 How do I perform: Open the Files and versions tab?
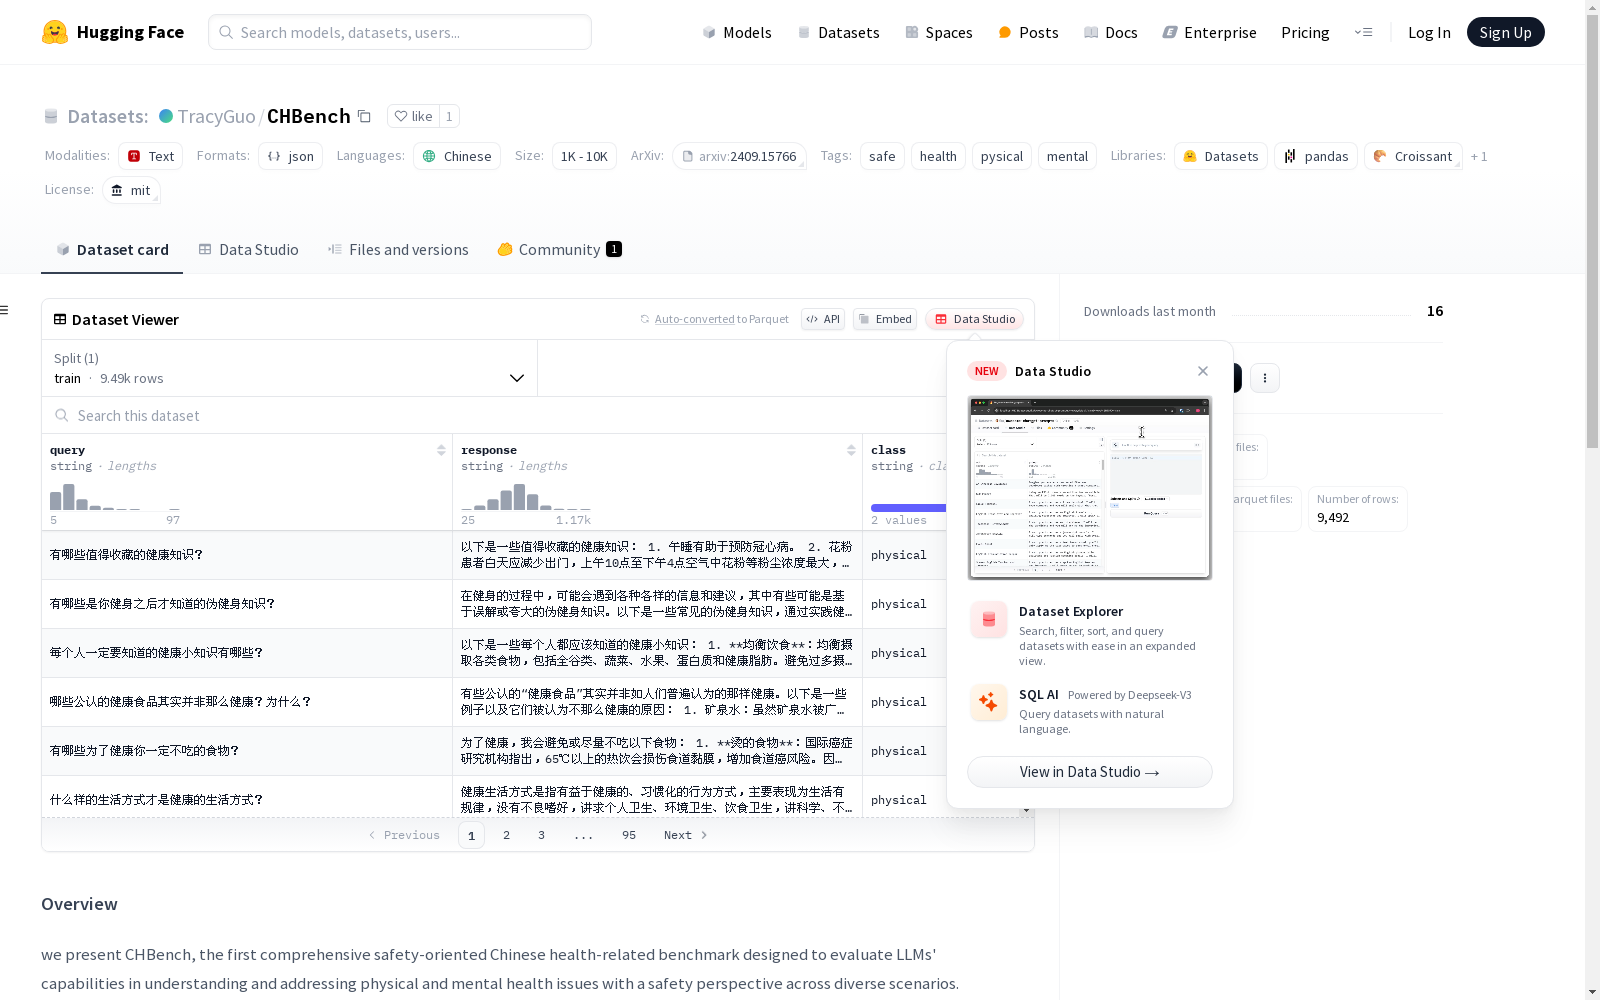click(x=398, y=250)
